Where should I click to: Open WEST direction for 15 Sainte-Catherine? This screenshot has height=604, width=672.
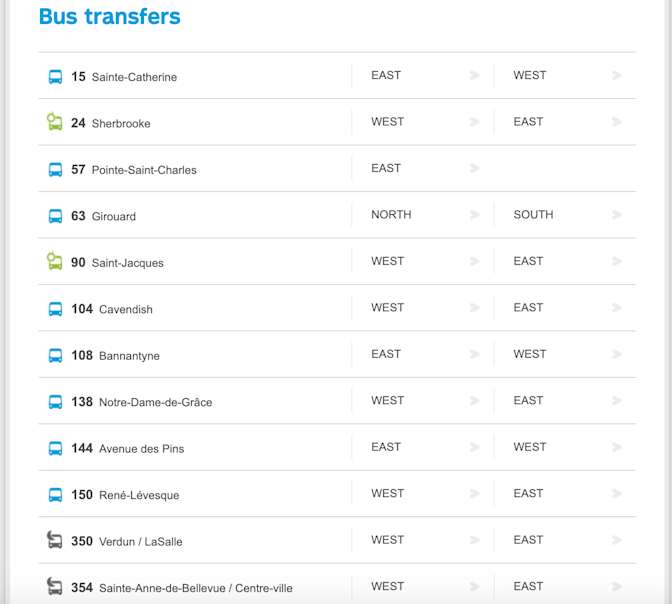pos(565,75)
